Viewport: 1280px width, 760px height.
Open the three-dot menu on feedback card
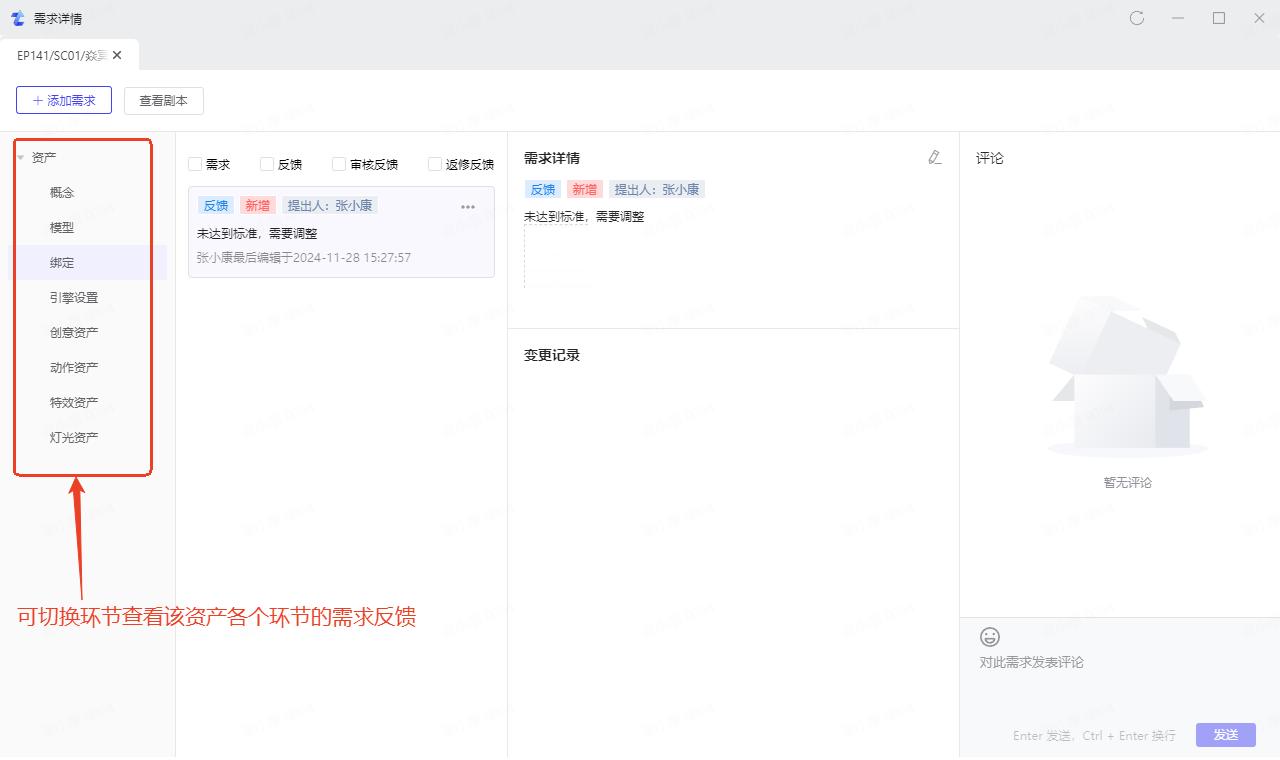click(467, 207)
